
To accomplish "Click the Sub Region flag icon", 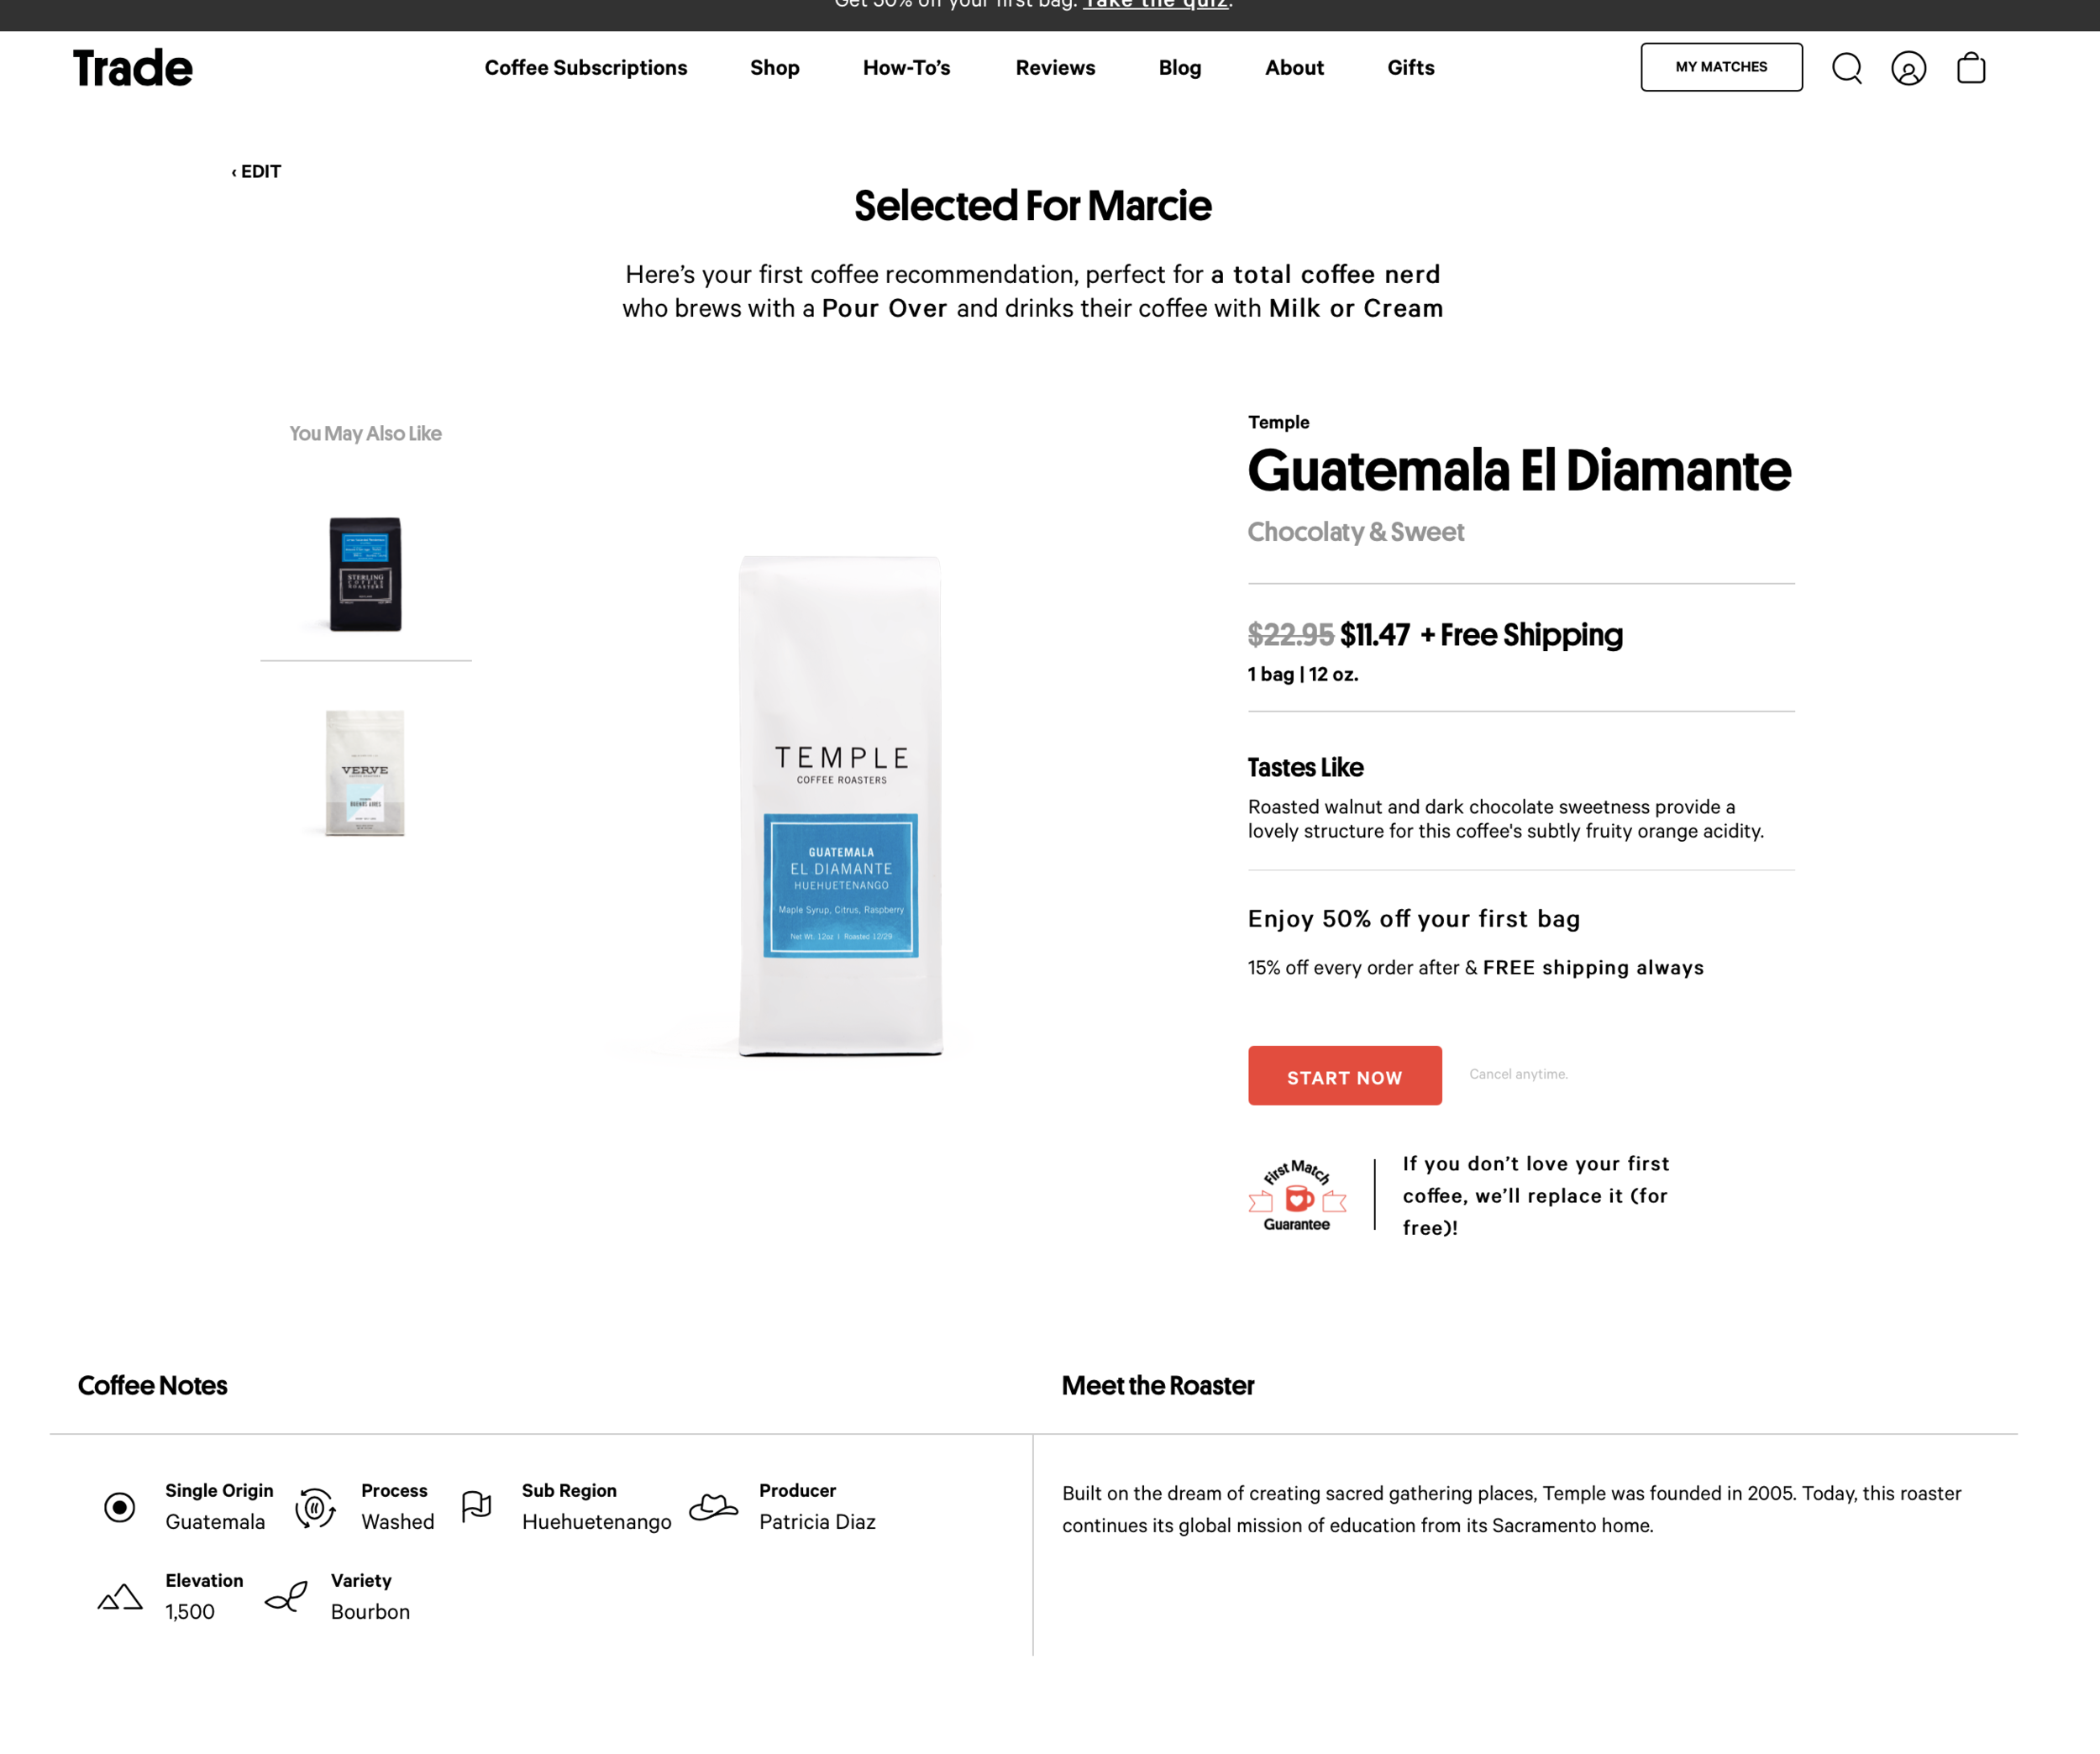I will coord(480,1505).
